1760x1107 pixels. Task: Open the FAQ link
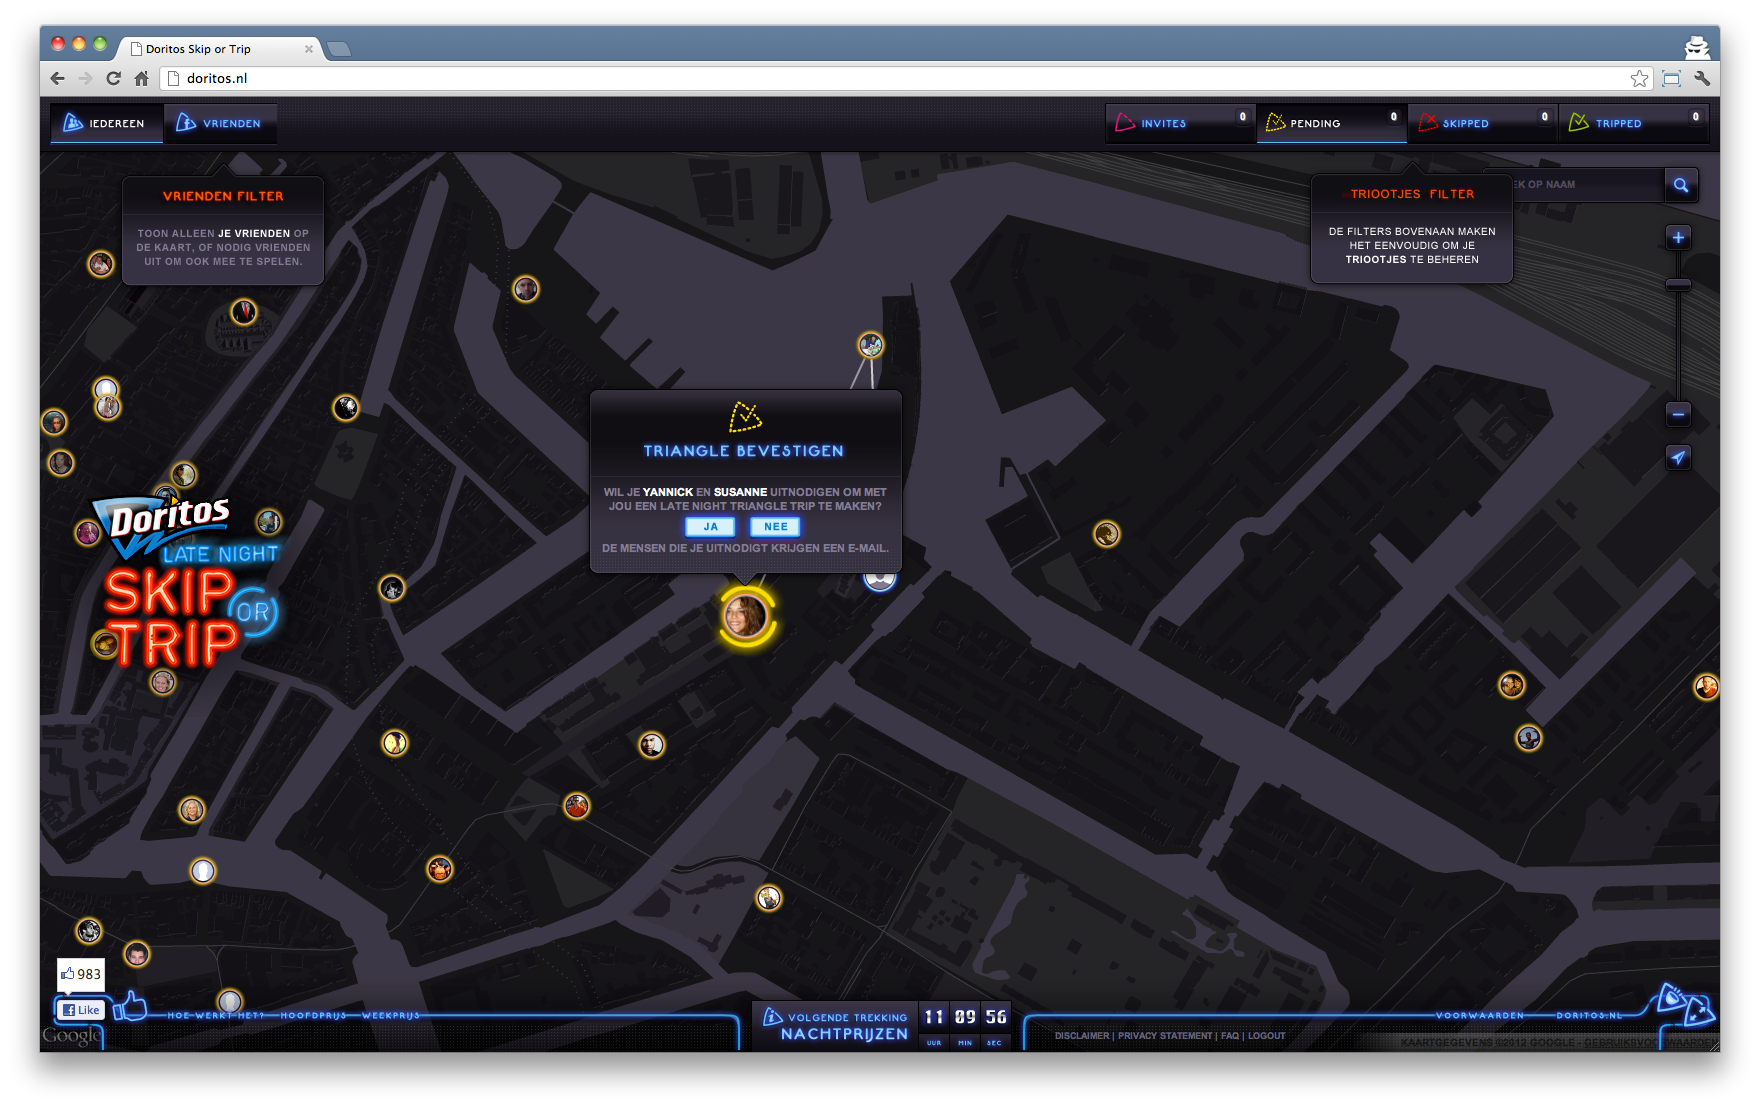pyautogui.click(x=1230, y=1036)
